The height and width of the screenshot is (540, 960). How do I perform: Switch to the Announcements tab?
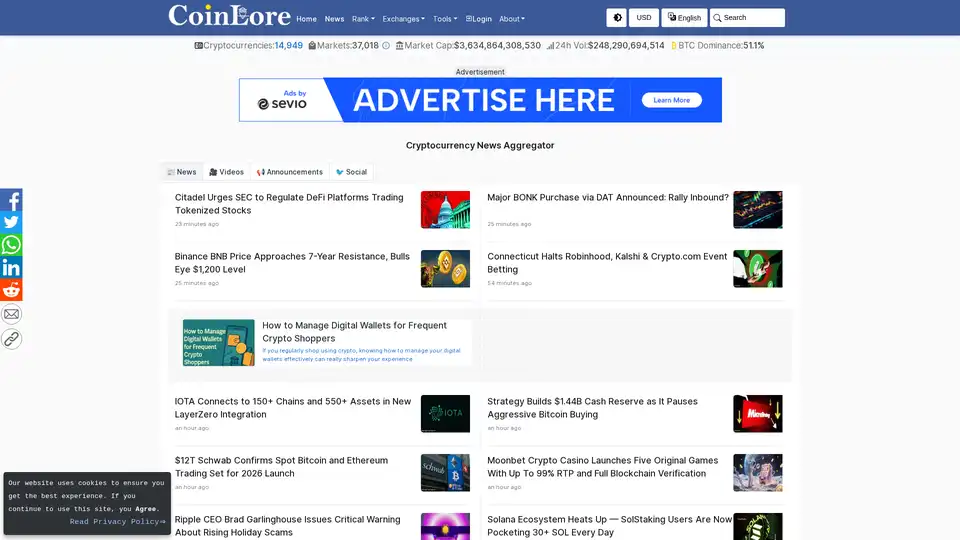coord(290,172)
